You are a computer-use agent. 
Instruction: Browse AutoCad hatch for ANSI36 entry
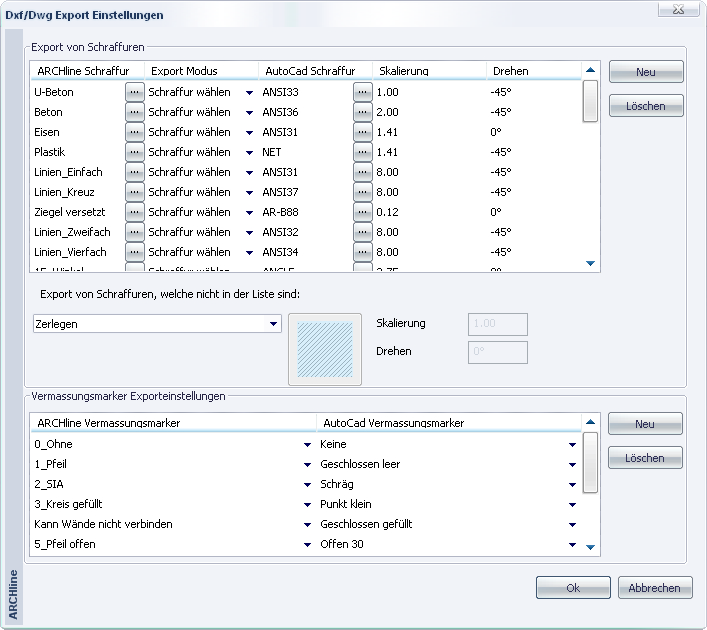pyautogui.click(x=363, y=112)
